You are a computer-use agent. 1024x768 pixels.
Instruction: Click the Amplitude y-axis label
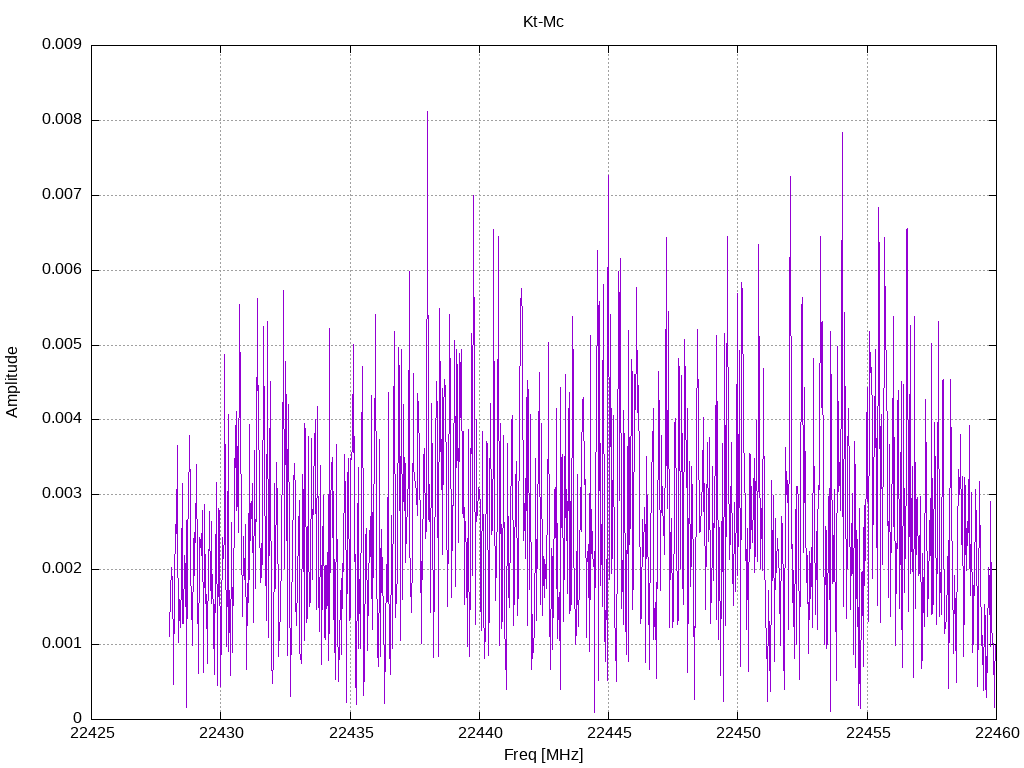(12, 382)
